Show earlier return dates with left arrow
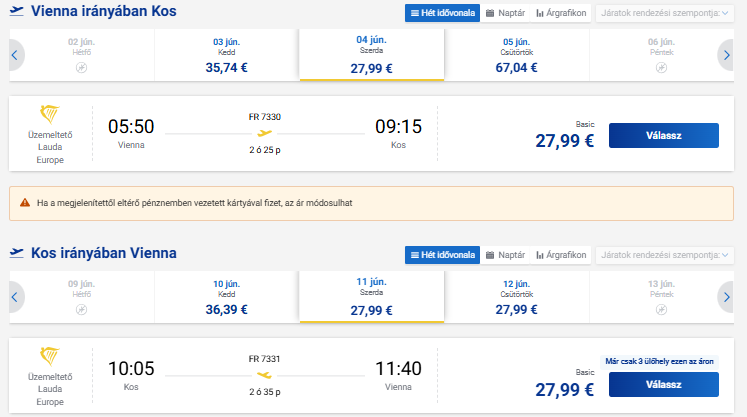 click(15, 297)
